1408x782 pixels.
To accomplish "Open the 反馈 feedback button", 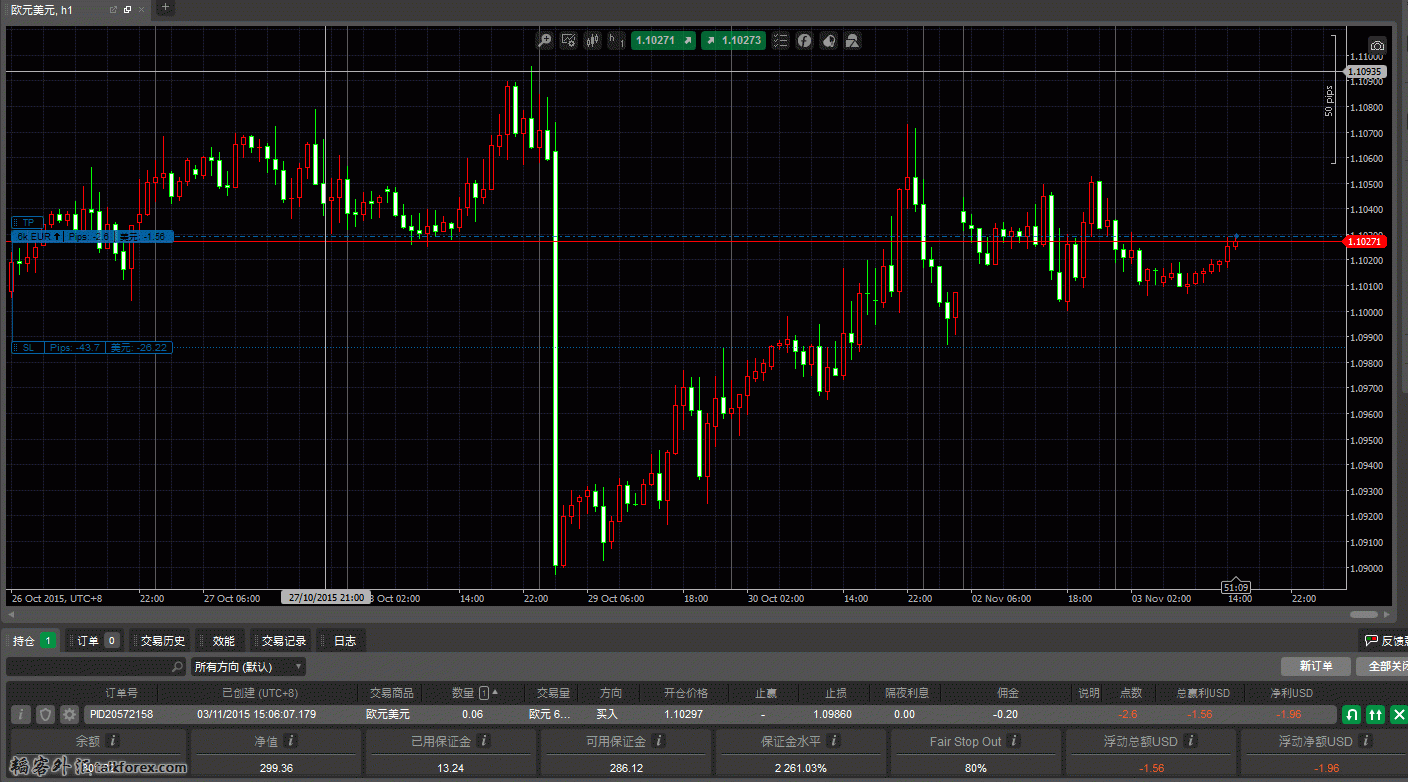I will coord(1385,641).
